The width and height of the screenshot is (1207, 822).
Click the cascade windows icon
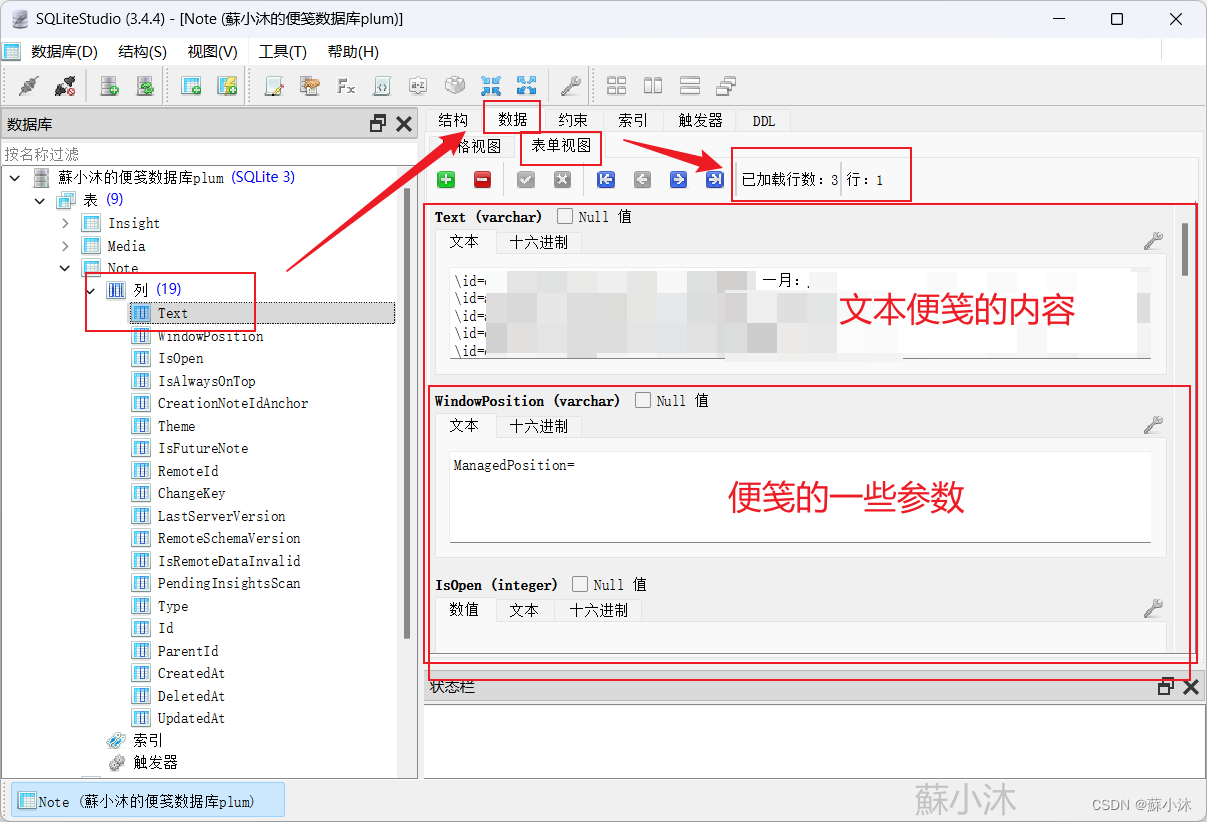[726, 86]
